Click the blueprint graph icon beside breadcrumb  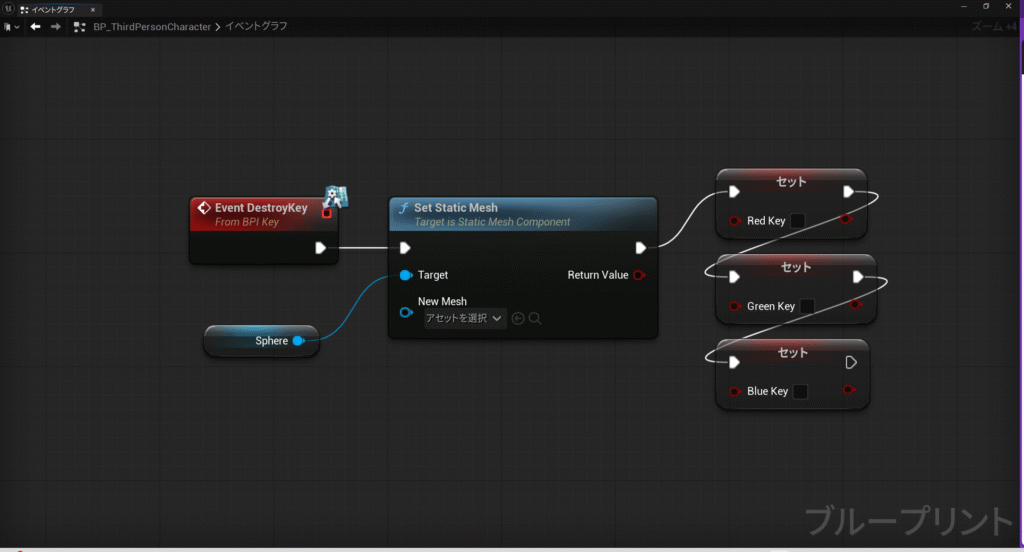[80, 27]
